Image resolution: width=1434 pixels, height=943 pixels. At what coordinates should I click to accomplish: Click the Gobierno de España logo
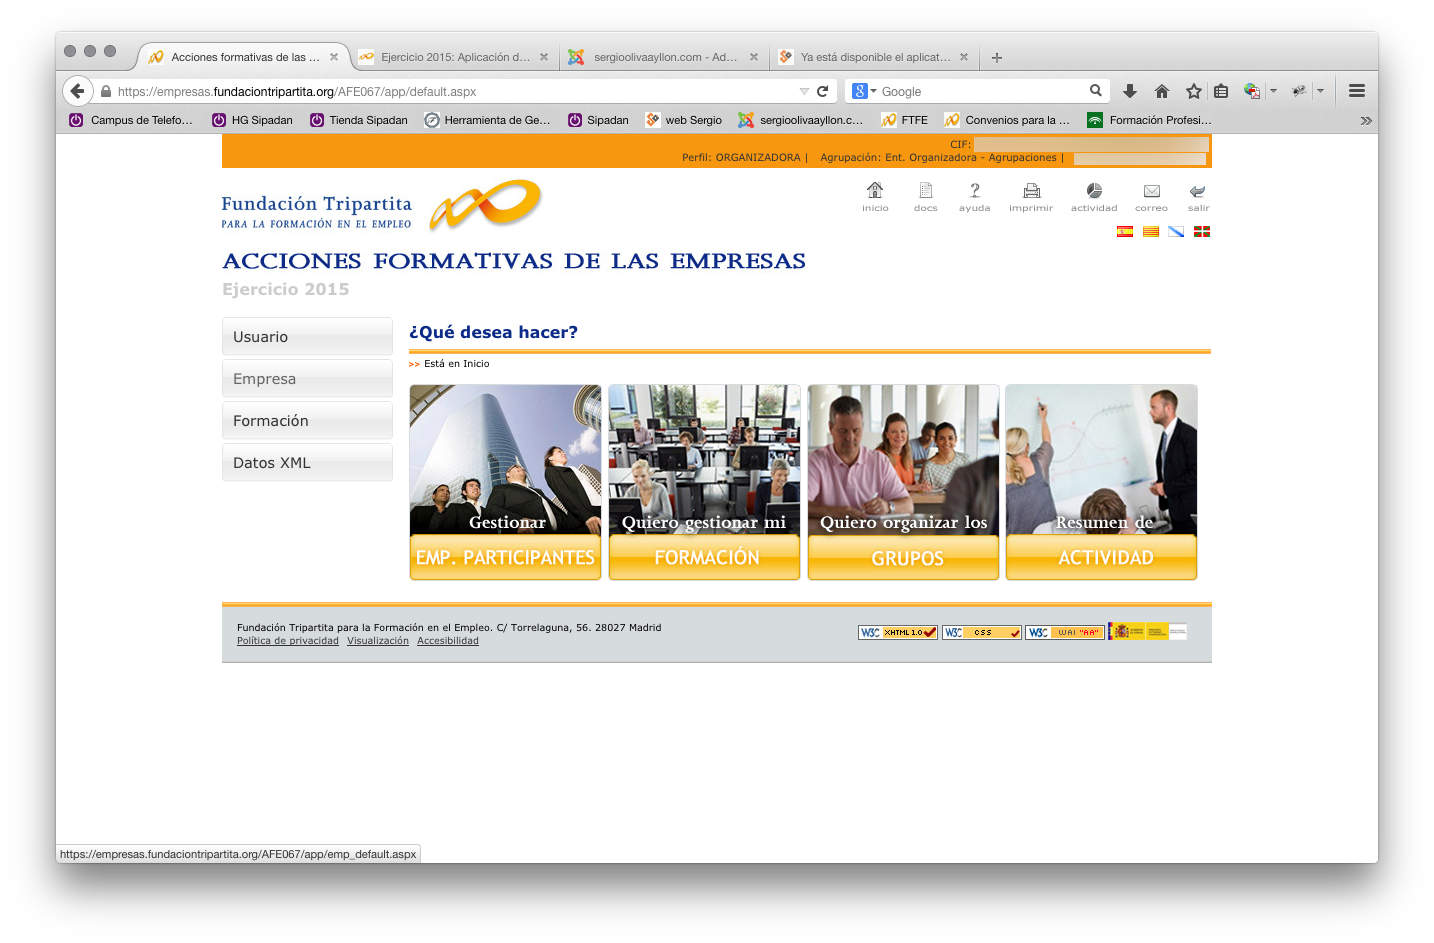(1148, 631)
